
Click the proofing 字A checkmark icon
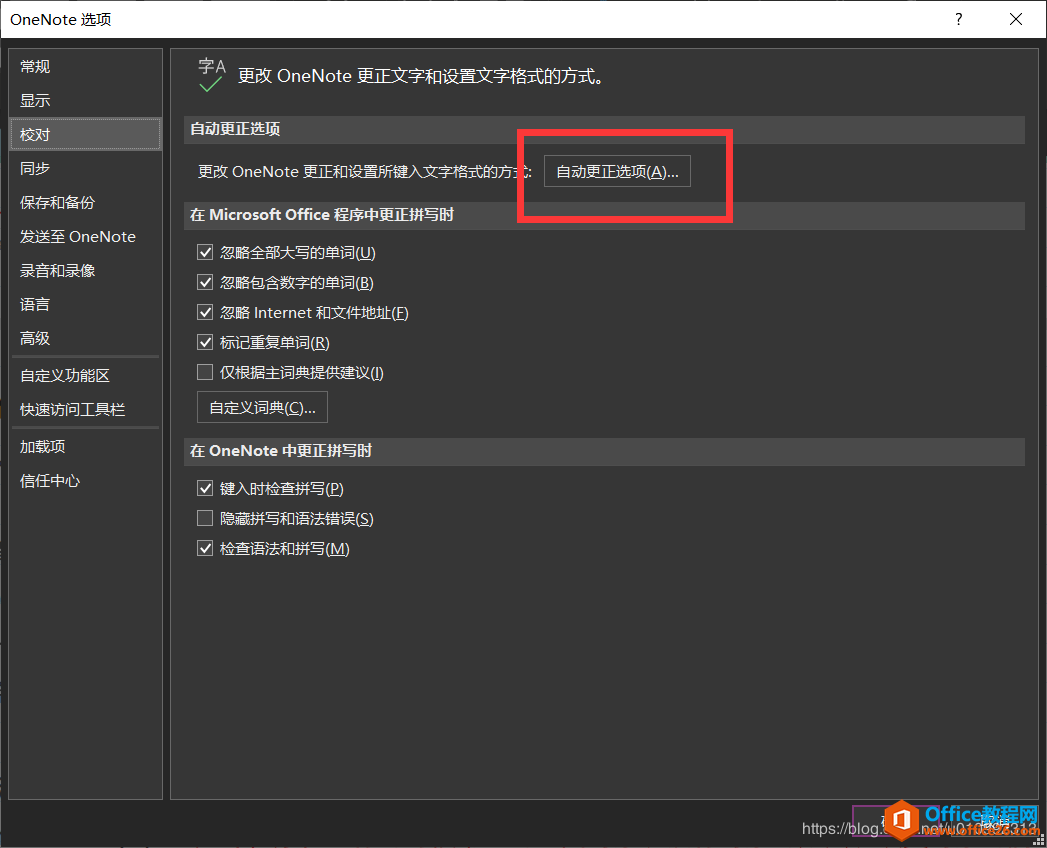coord(212,75)
